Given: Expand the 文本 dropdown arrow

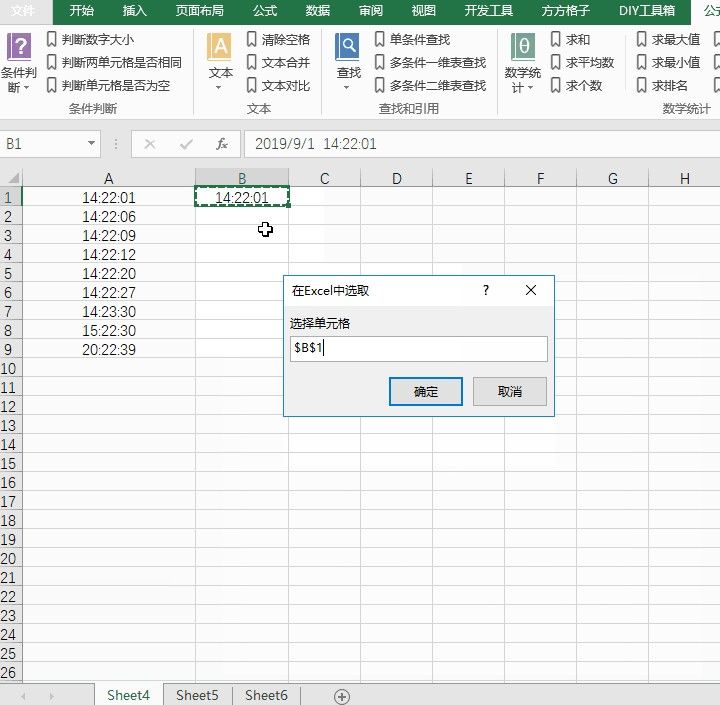Looking at the screenshot, I should (219, 88).
